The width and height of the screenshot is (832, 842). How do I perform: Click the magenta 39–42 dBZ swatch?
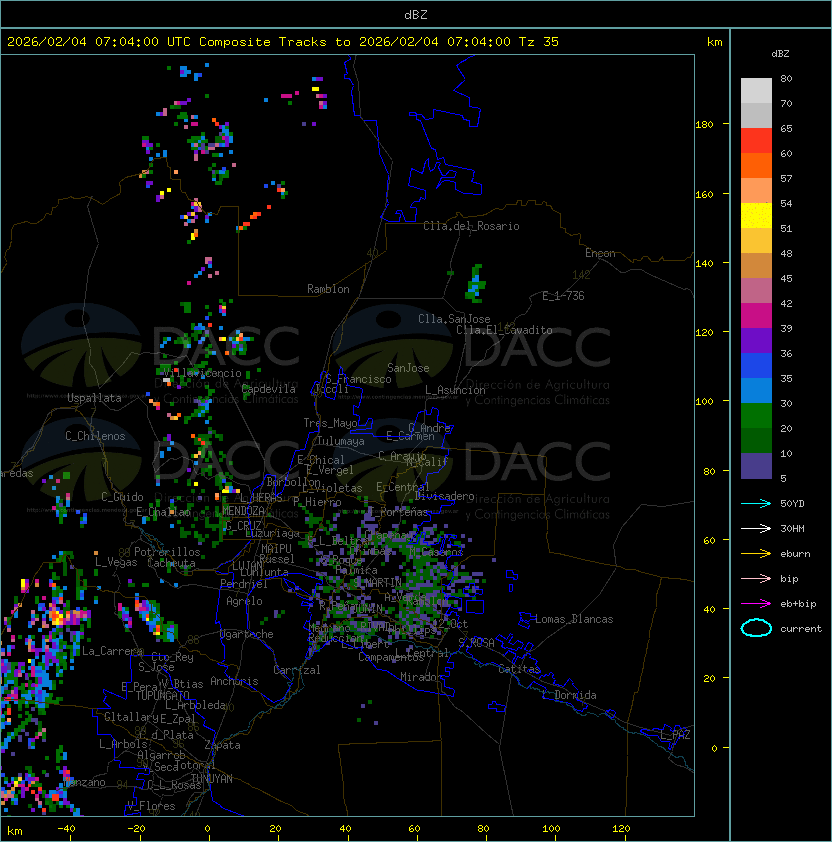point(756,316)
